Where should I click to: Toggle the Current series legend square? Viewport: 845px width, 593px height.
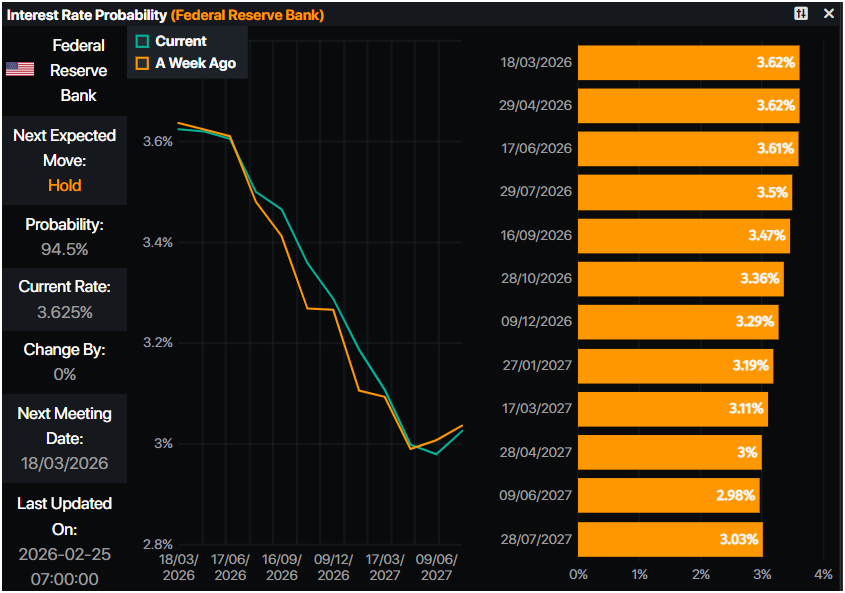coord(142,42)
